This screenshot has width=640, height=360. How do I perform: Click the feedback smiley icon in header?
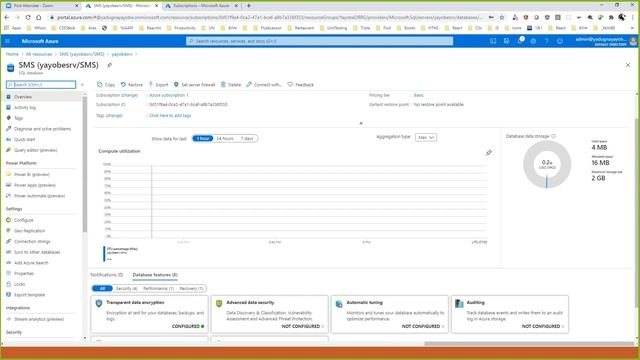[x=560, y=41]
